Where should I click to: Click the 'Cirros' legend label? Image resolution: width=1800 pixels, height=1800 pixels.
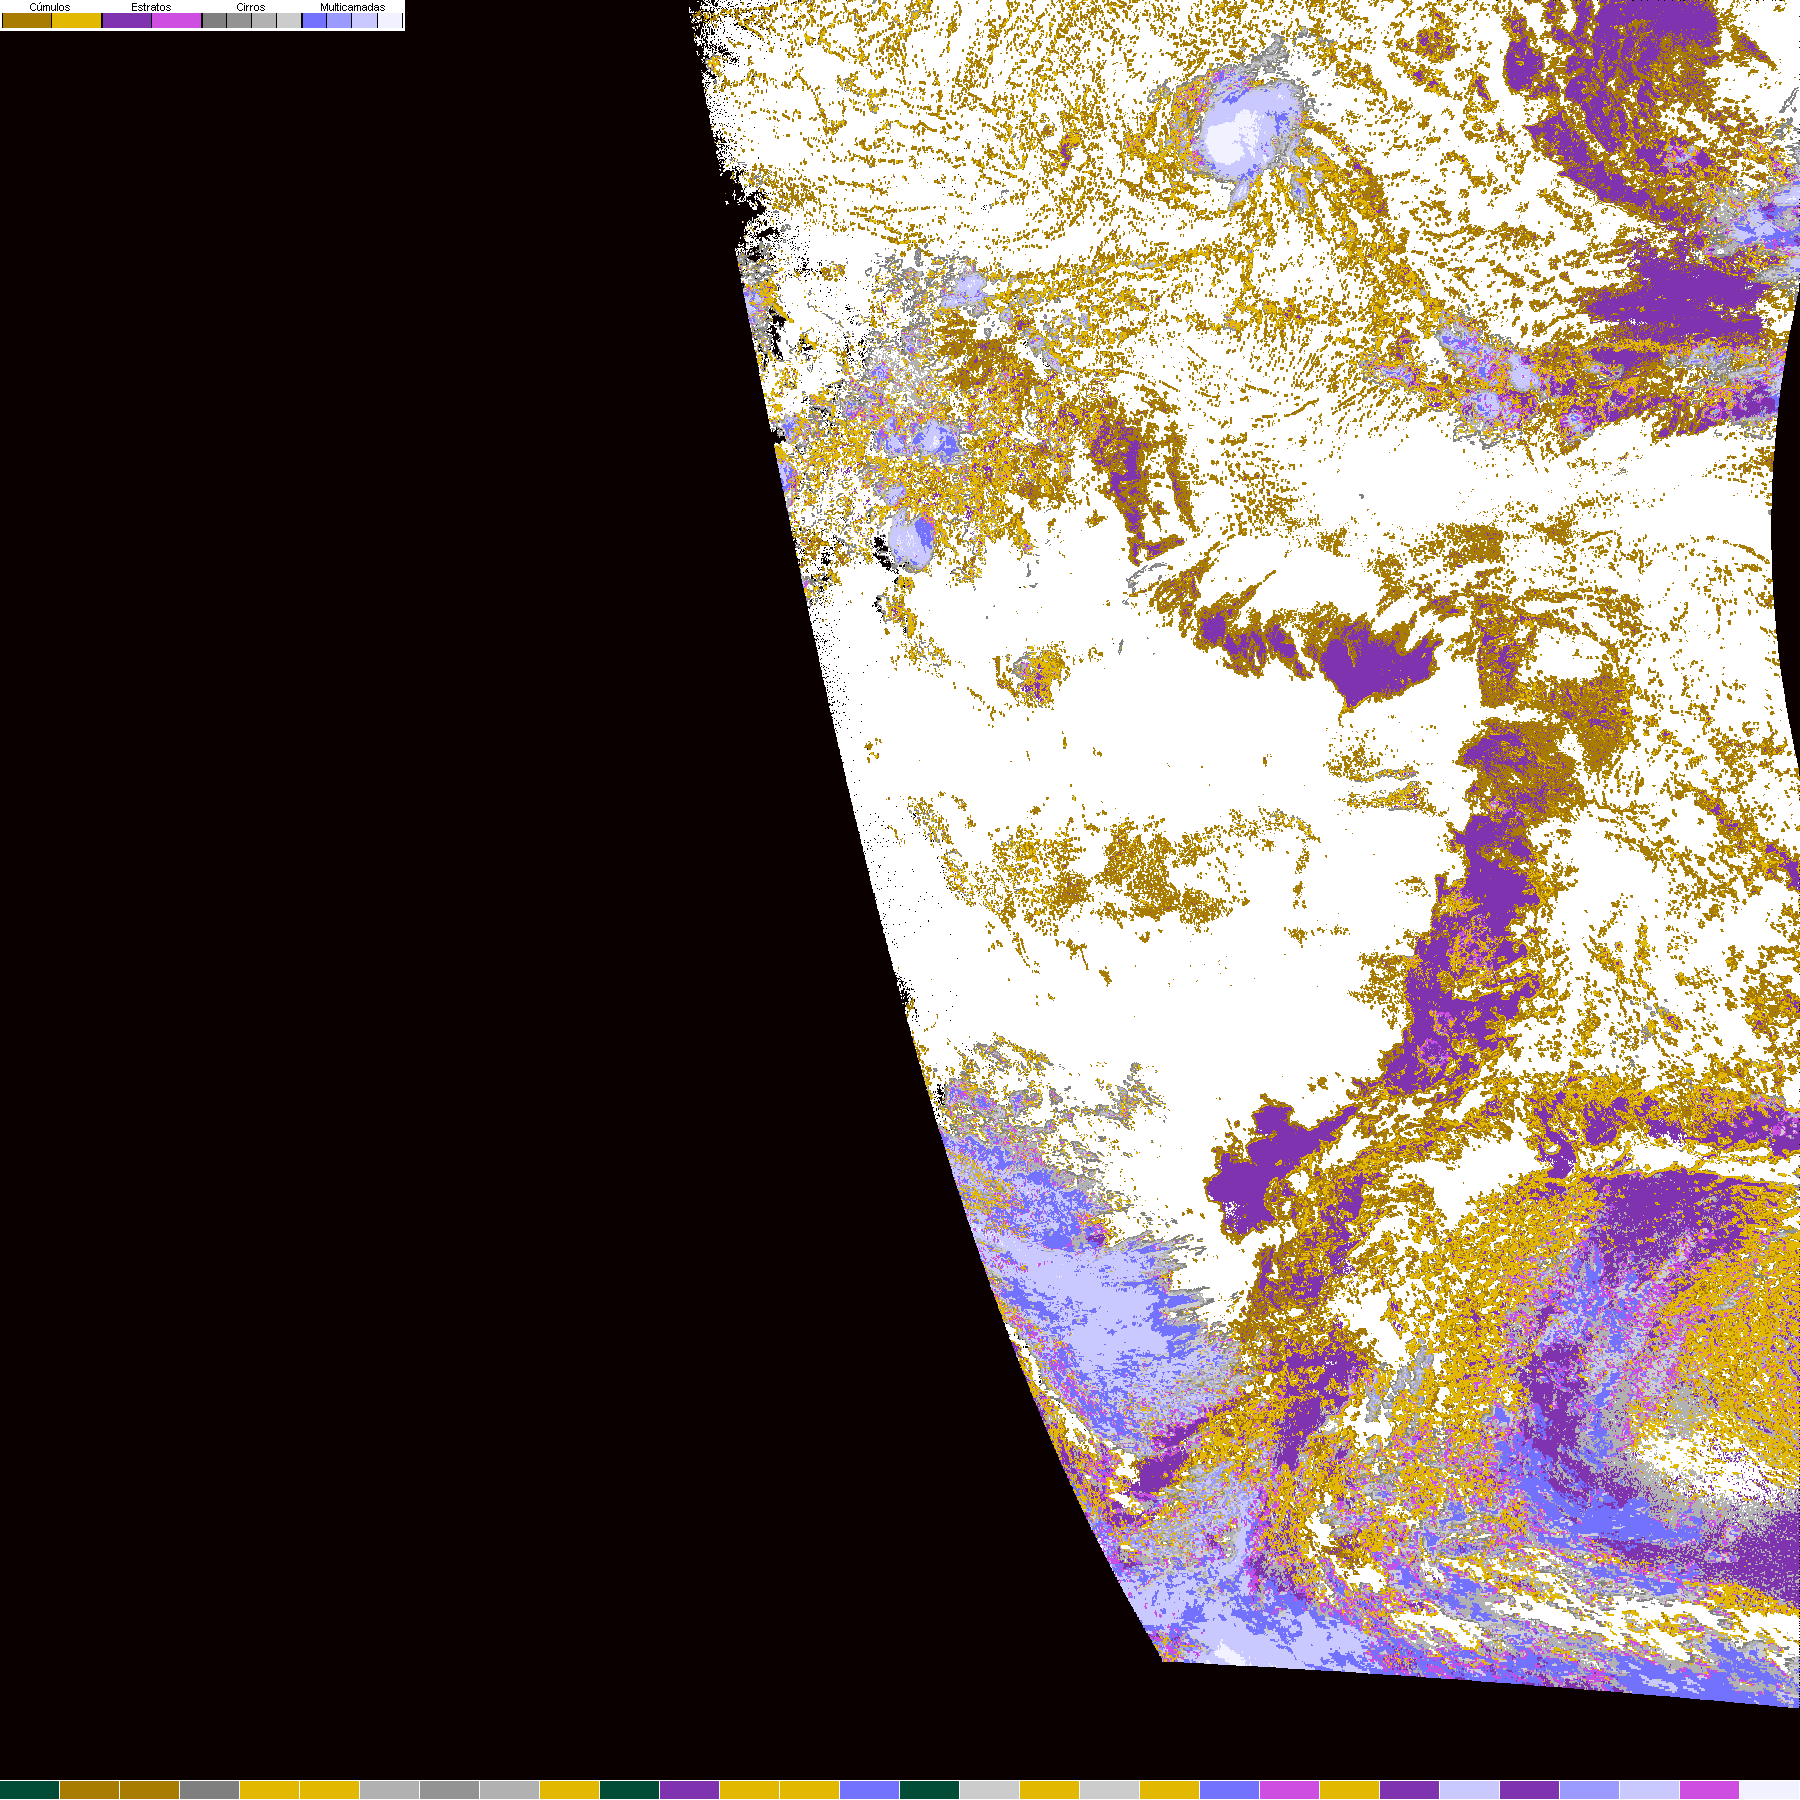pyautogui.click(x=251, y=7)
